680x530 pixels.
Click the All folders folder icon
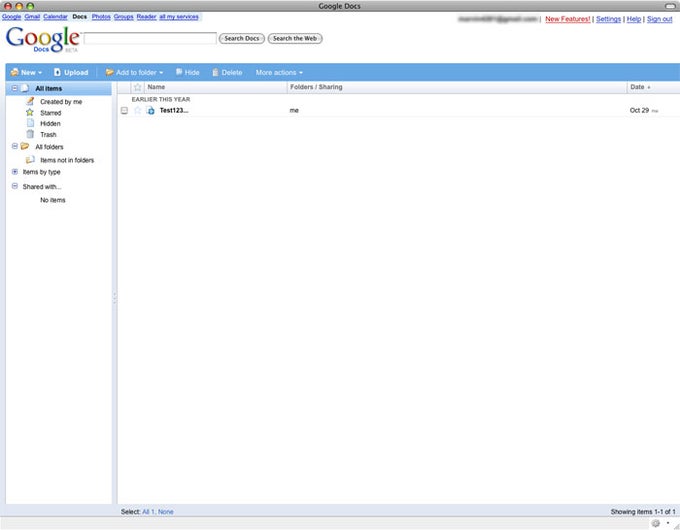(x=25, y=146)
